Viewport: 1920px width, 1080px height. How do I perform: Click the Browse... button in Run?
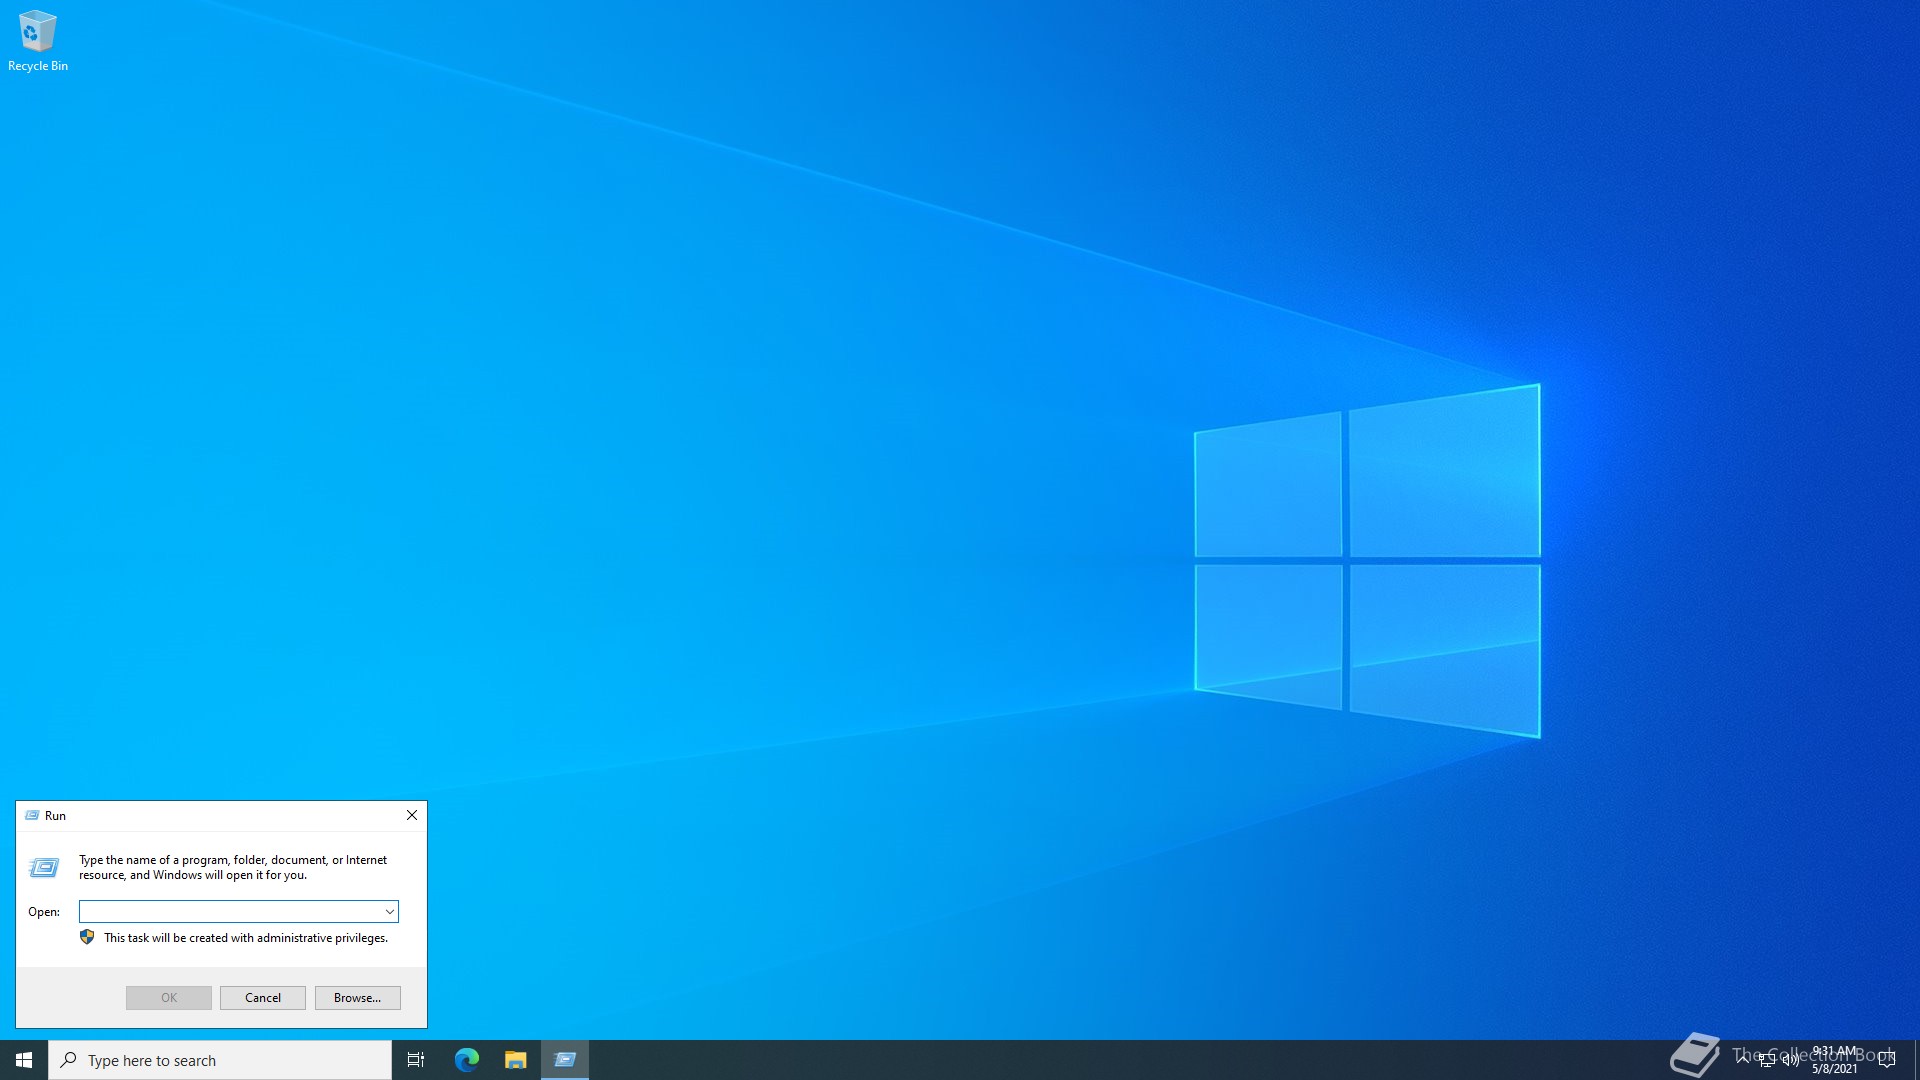click(x=357, y=998)
